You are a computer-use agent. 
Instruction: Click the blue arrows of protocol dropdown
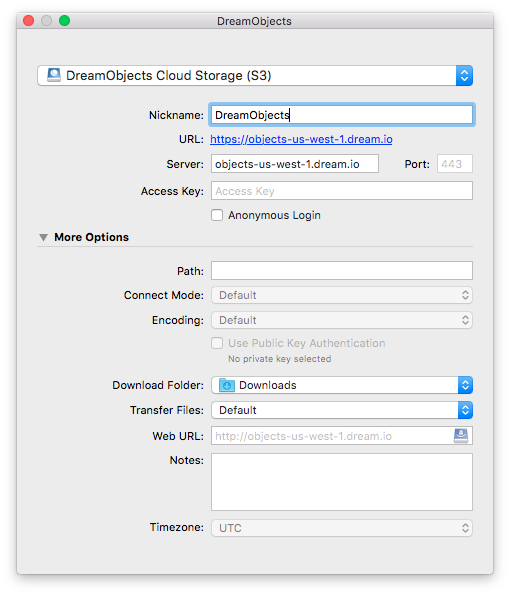464,76
